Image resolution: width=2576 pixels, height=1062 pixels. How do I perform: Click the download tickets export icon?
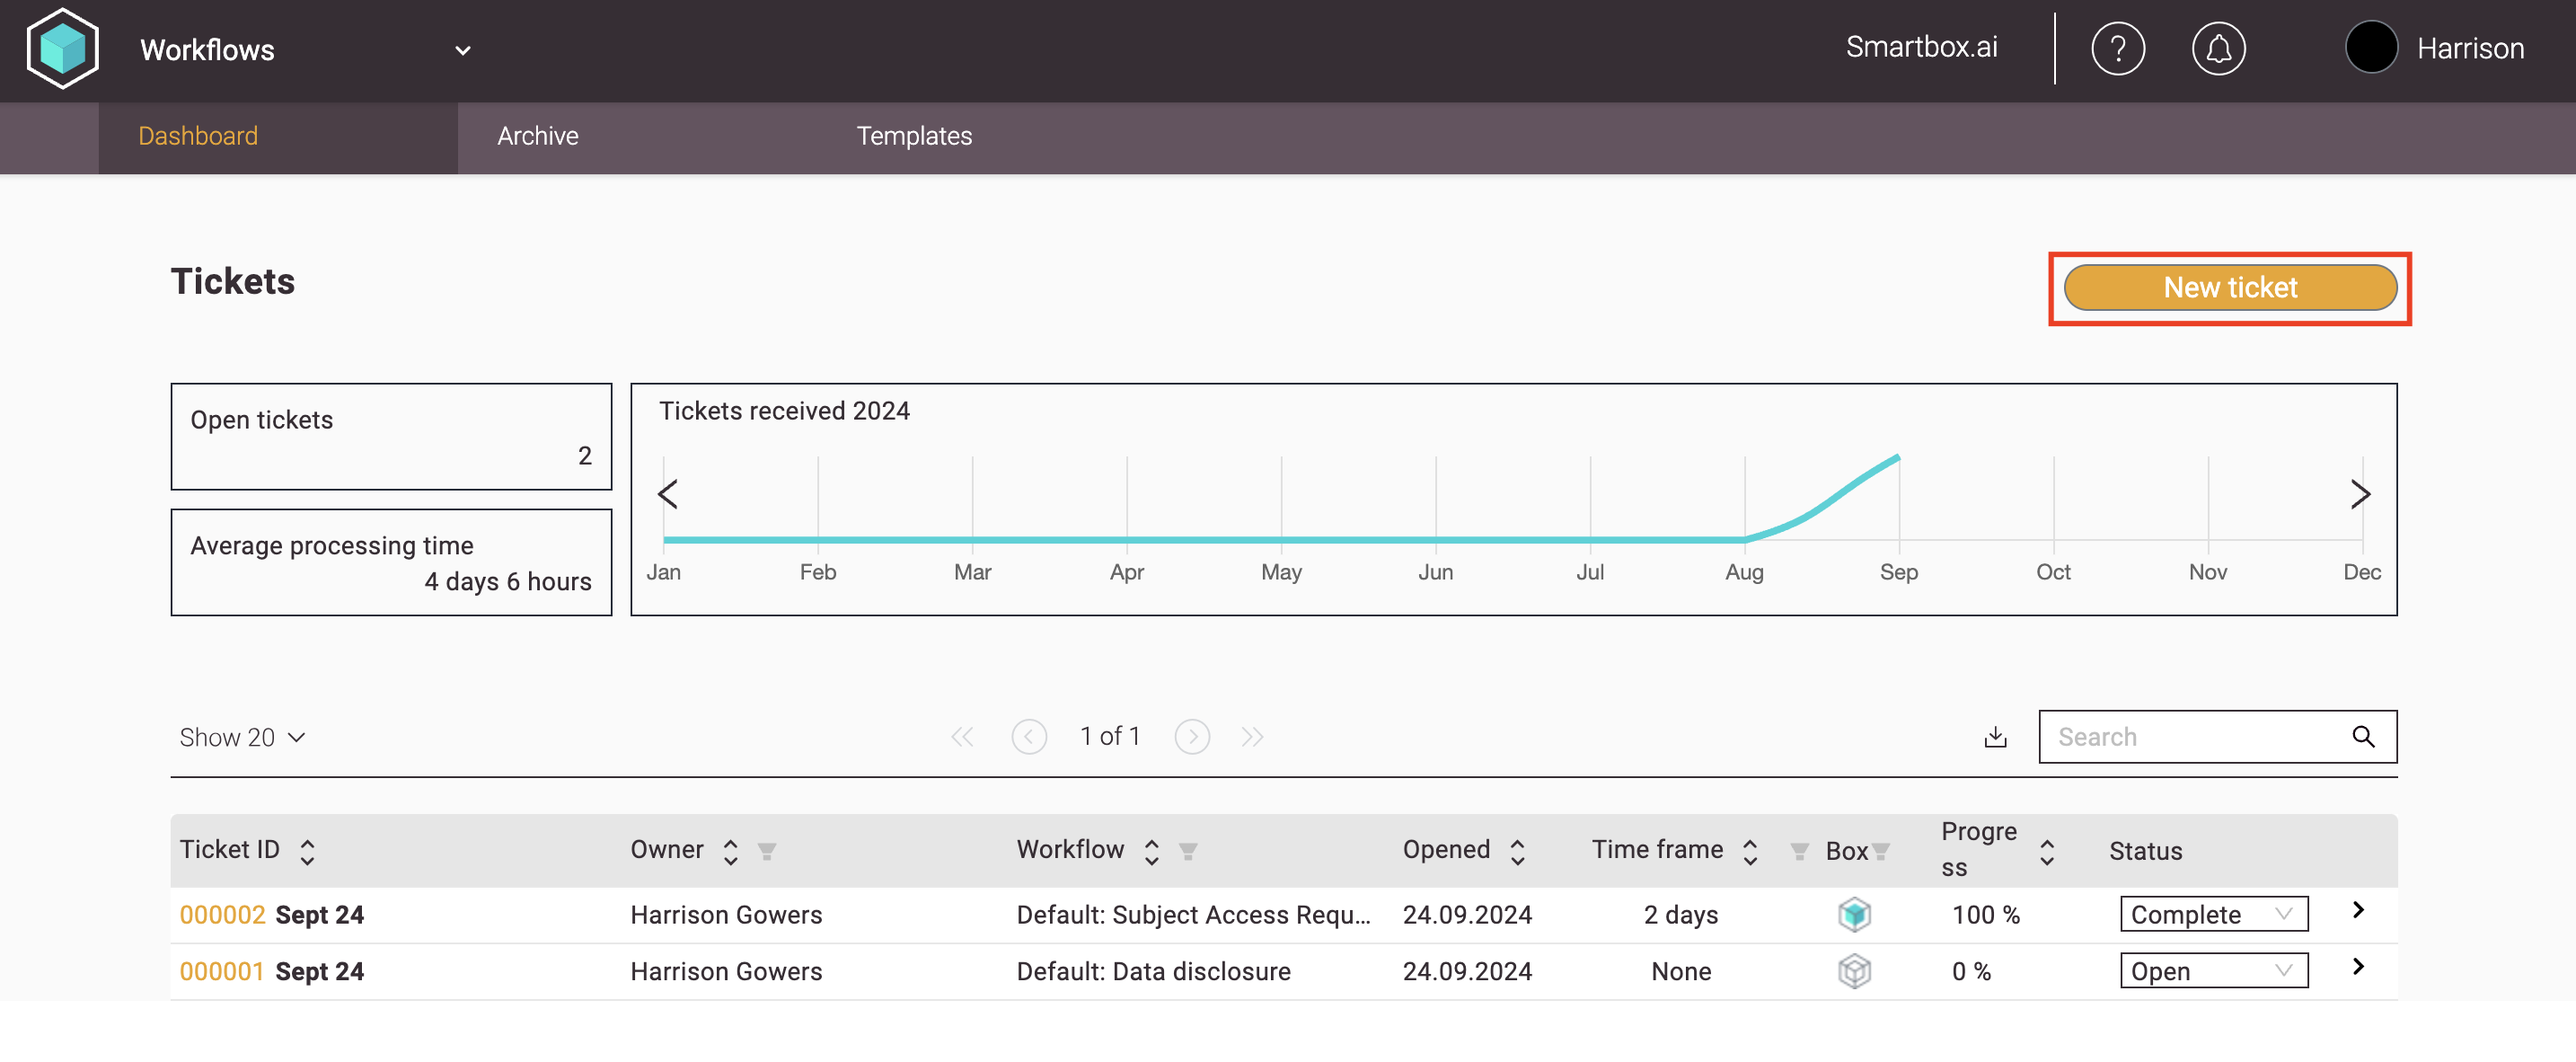point(1995,737)
